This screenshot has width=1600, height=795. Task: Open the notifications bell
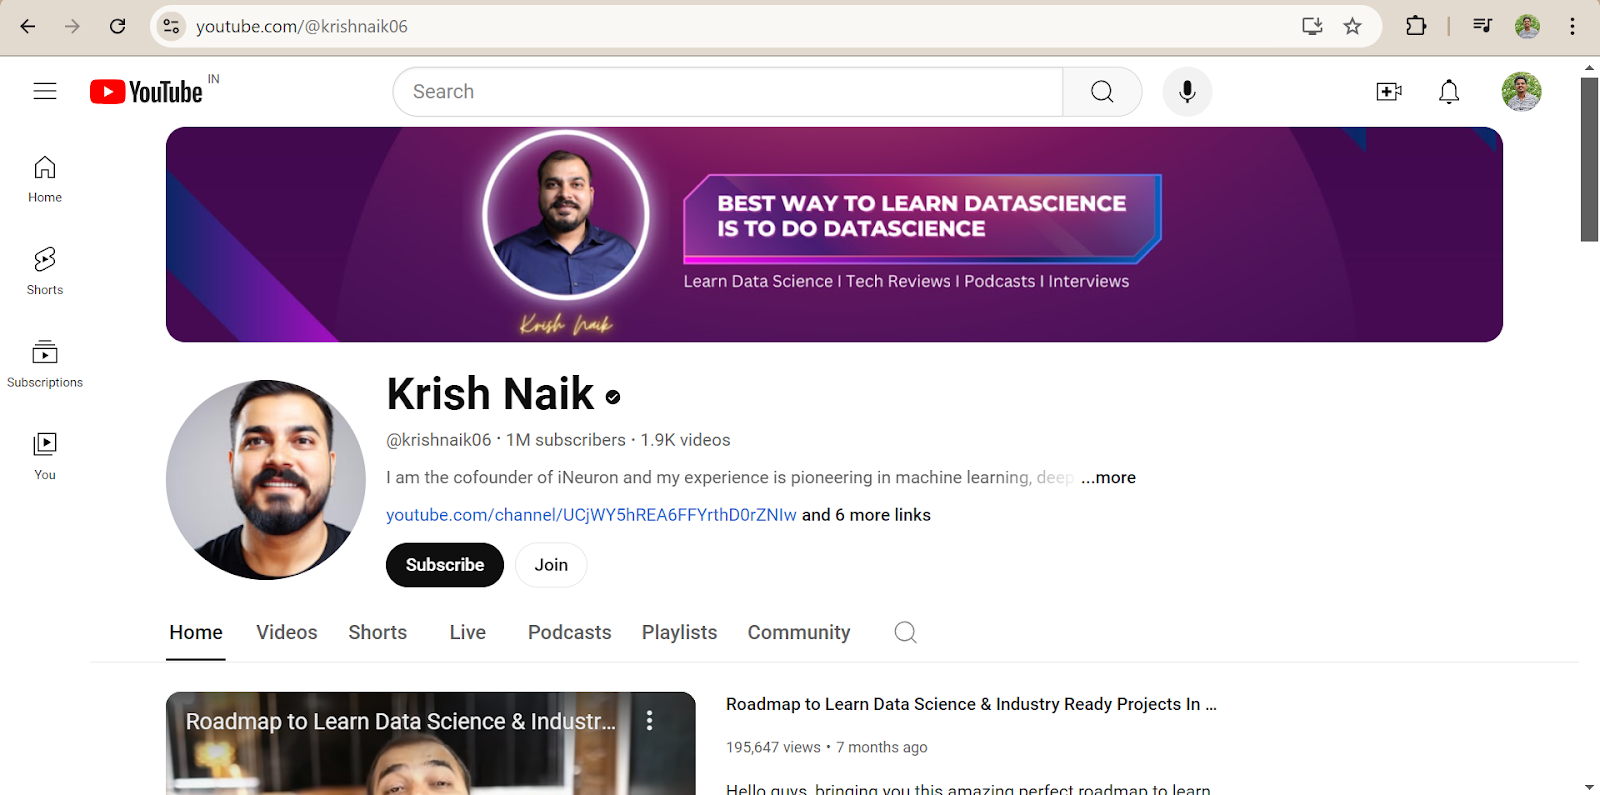pyautogui.click(x=1449, y=92)
